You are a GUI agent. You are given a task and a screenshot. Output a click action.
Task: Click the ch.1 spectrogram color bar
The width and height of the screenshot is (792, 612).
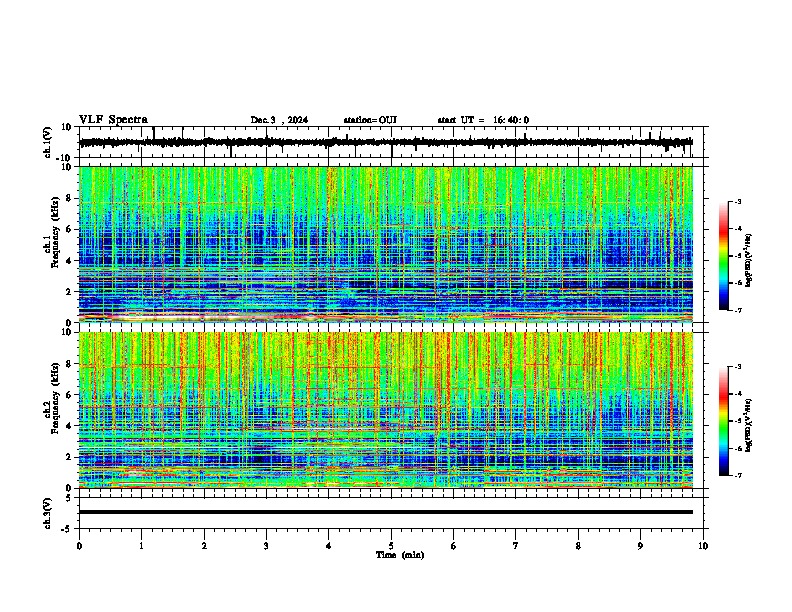click(724, 256)
